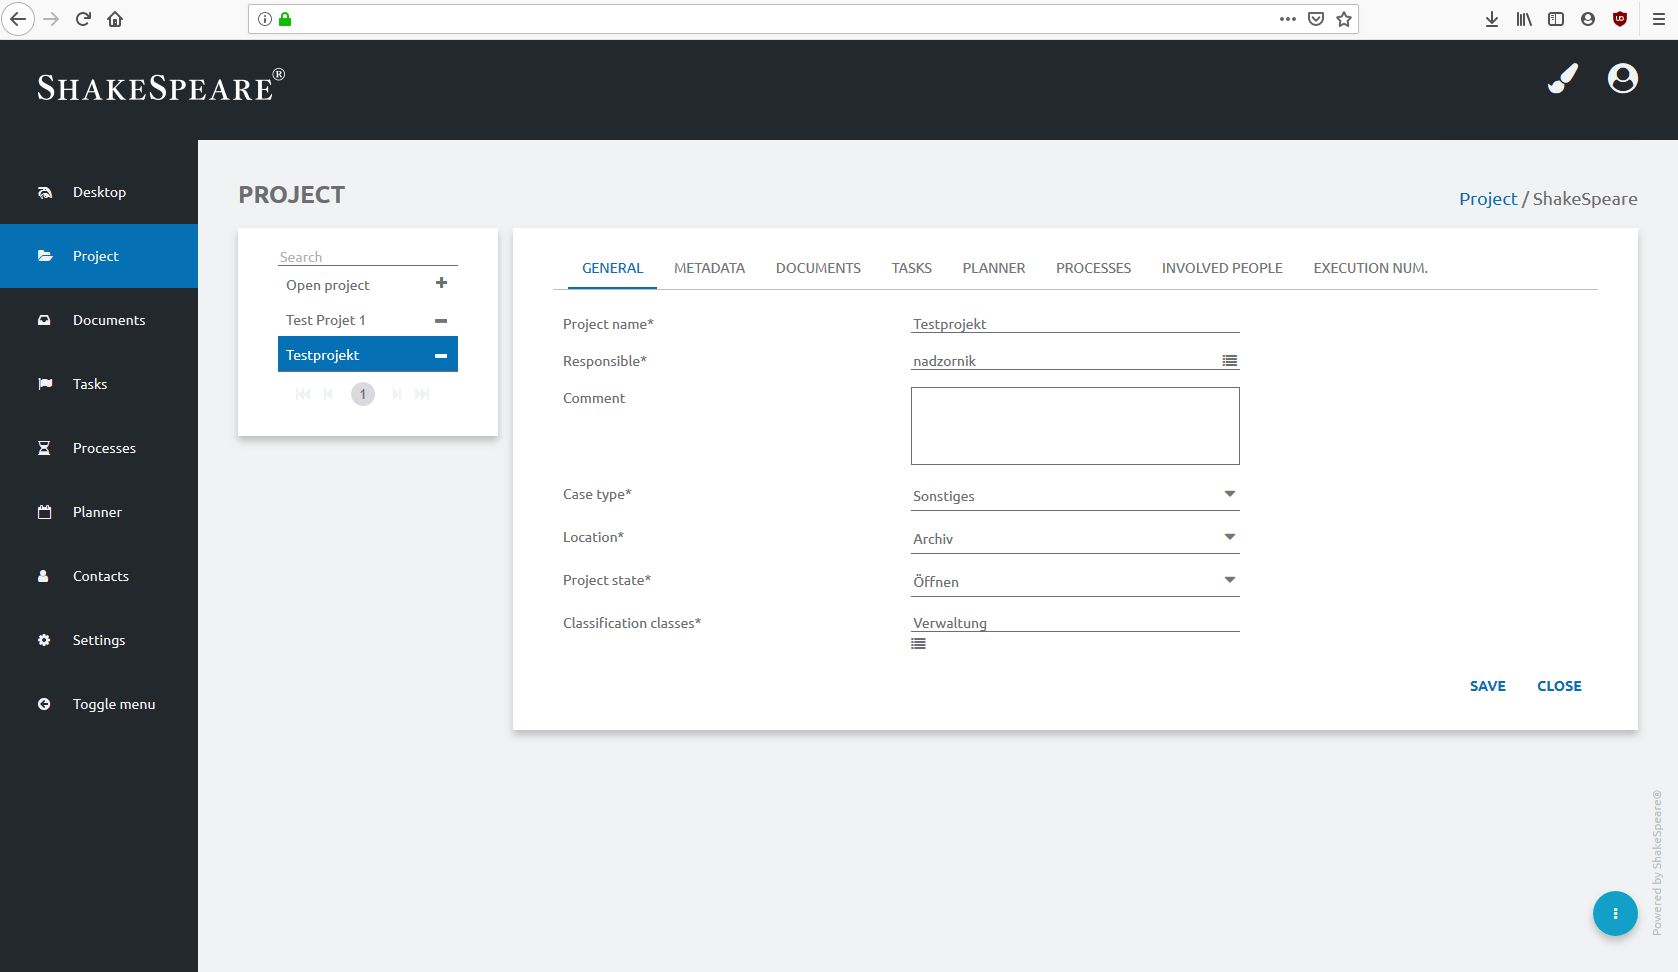This screenshot has width=1678, height=972.
Task: Click the Close button in project form
Action: [1559, 686]
